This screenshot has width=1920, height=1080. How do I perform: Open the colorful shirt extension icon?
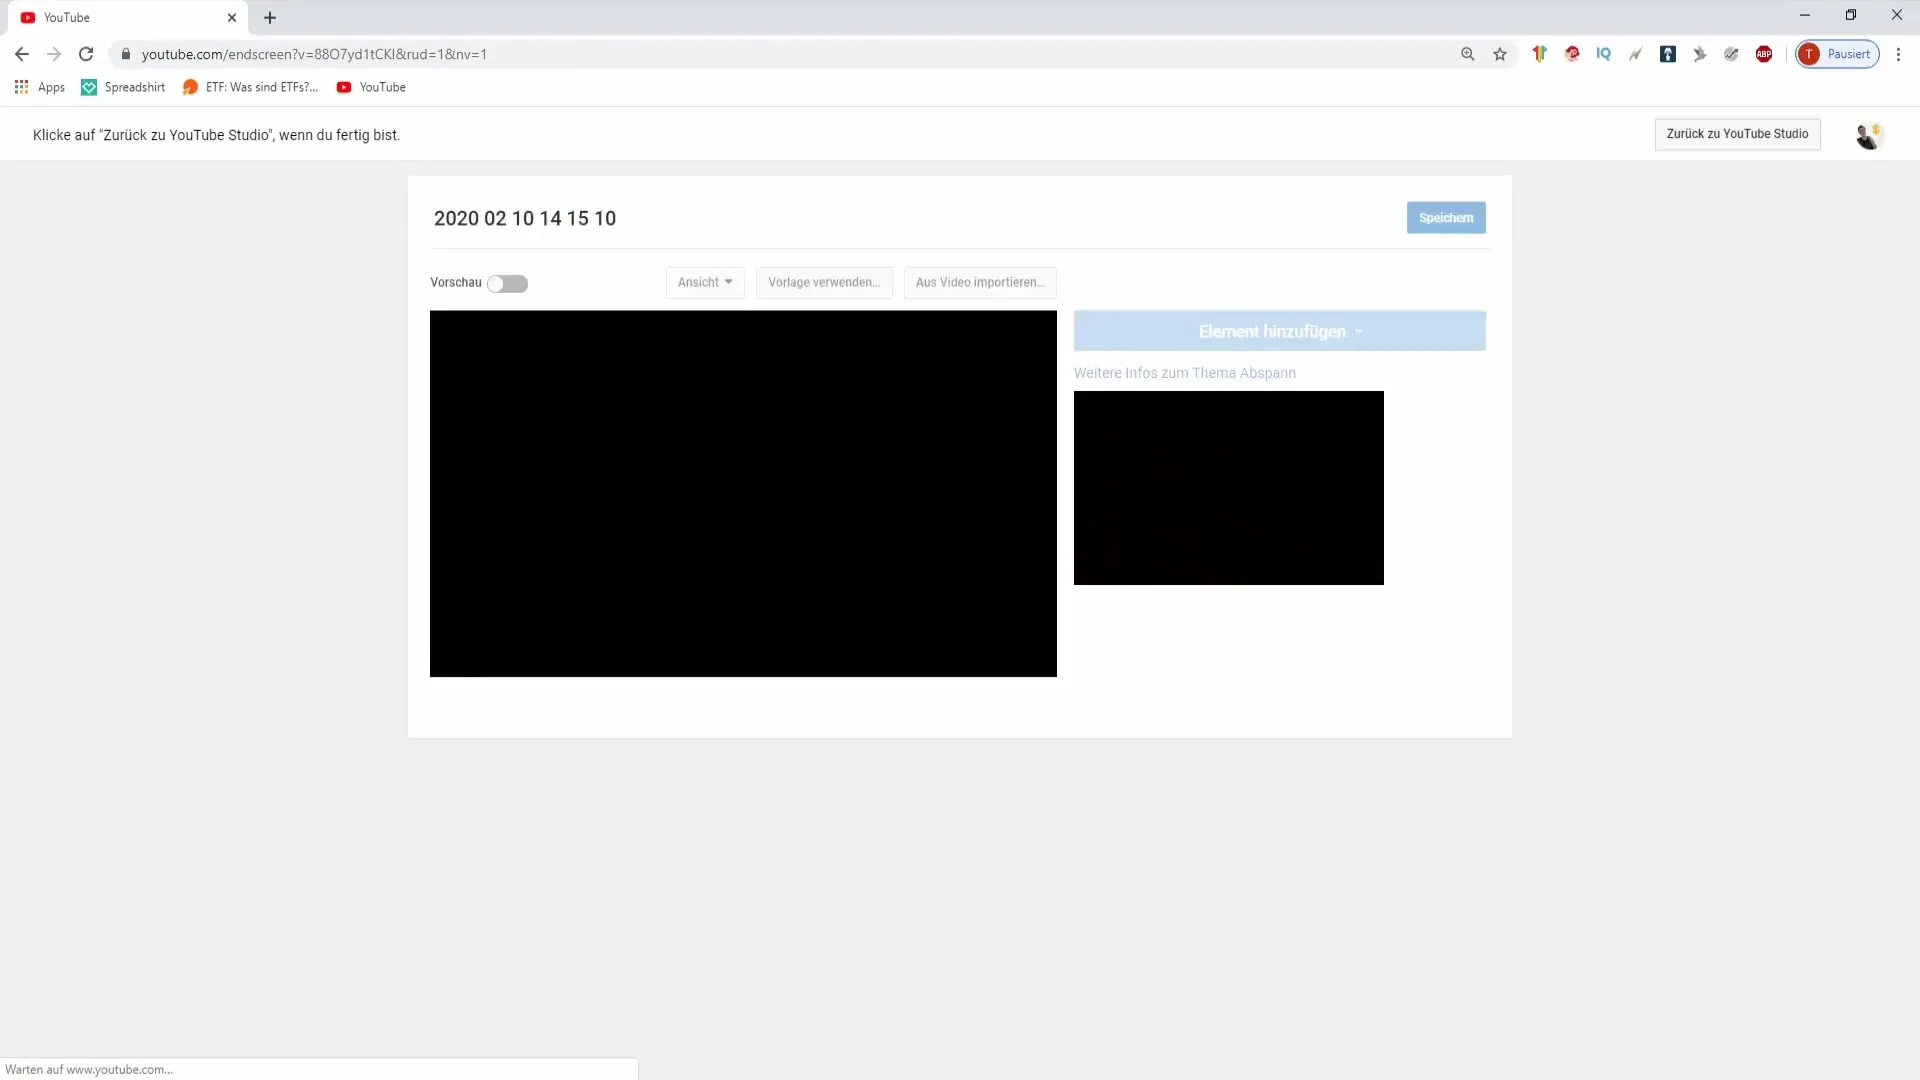[1540, 54]
